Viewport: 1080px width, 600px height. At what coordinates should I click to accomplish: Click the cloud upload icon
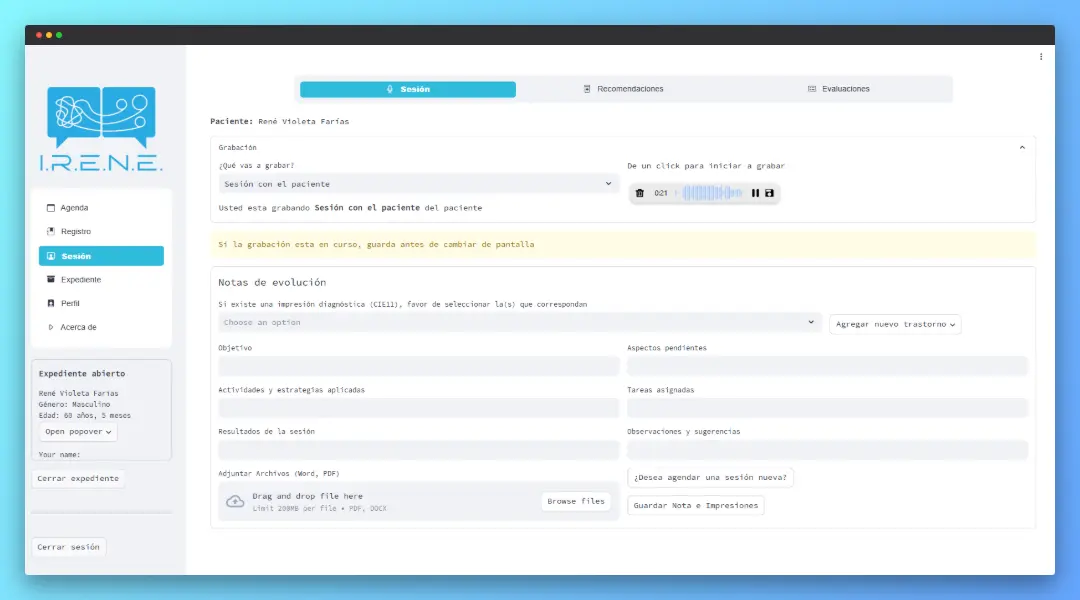click(x=235, y=502)
